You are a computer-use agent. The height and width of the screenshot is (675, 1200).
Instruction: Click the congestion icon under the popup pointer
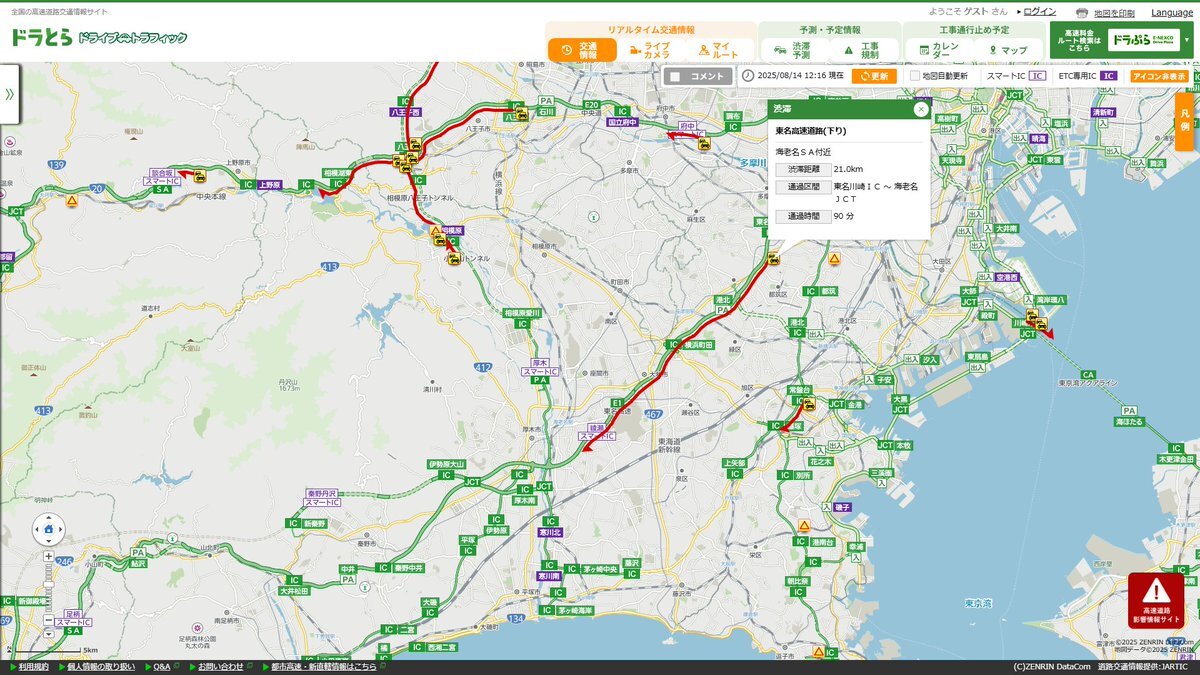(773, 259)
